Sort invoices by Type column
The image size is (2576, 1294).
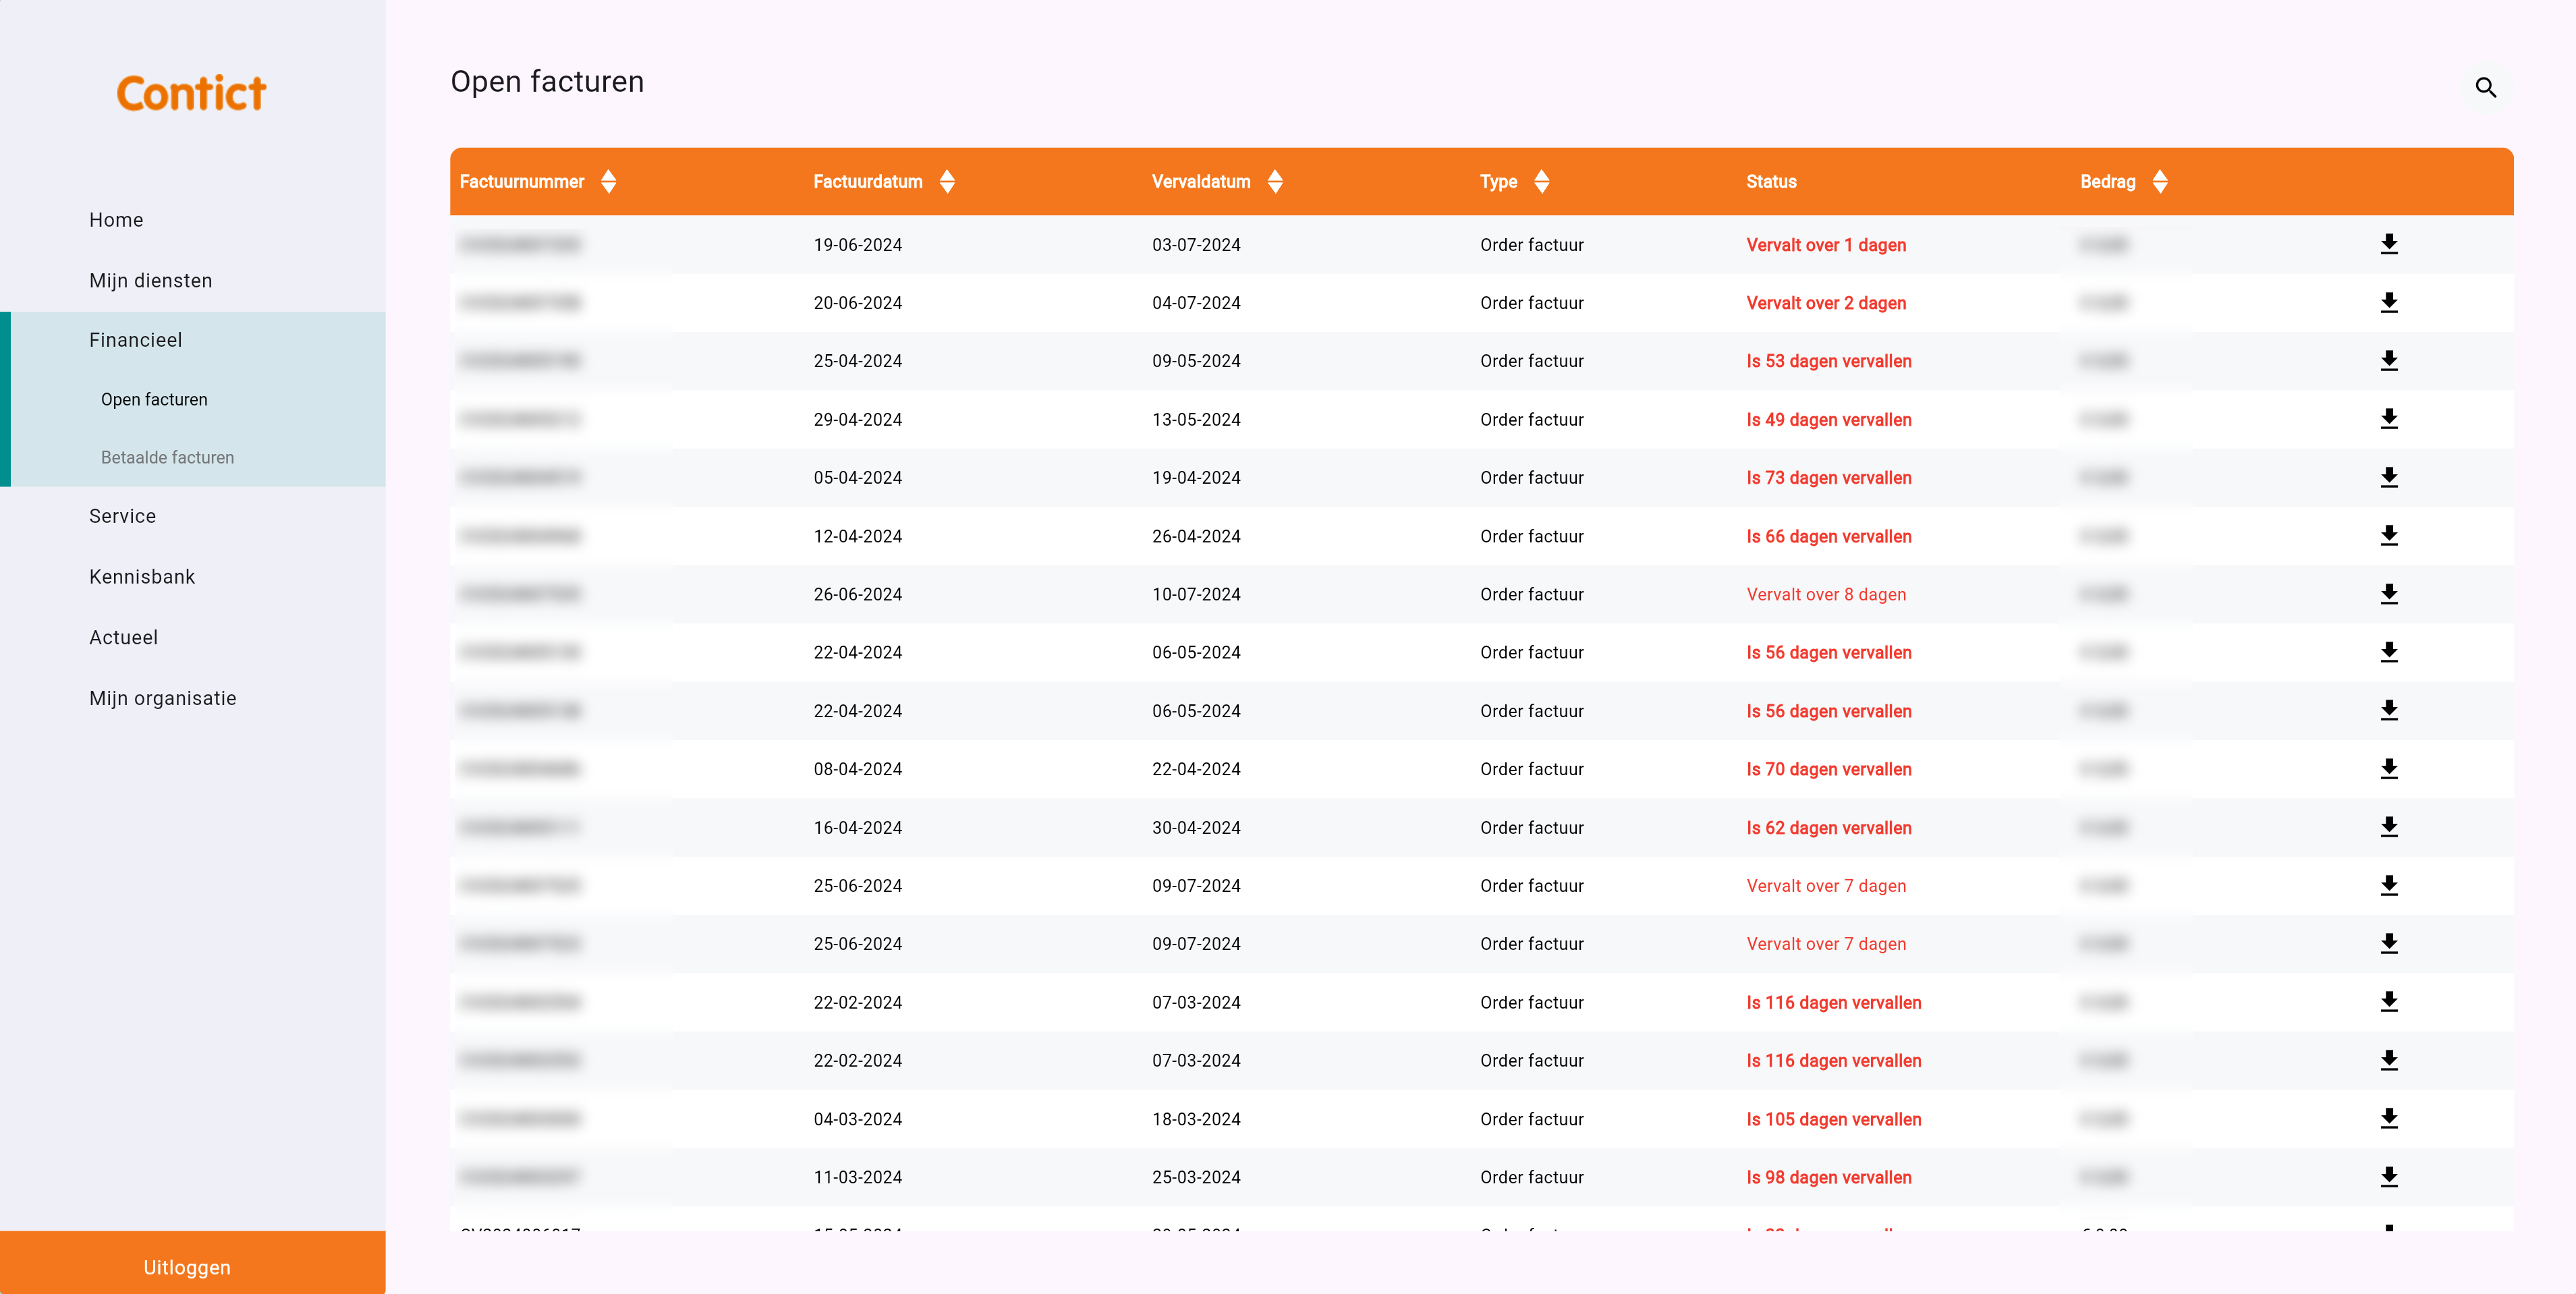1541,182
